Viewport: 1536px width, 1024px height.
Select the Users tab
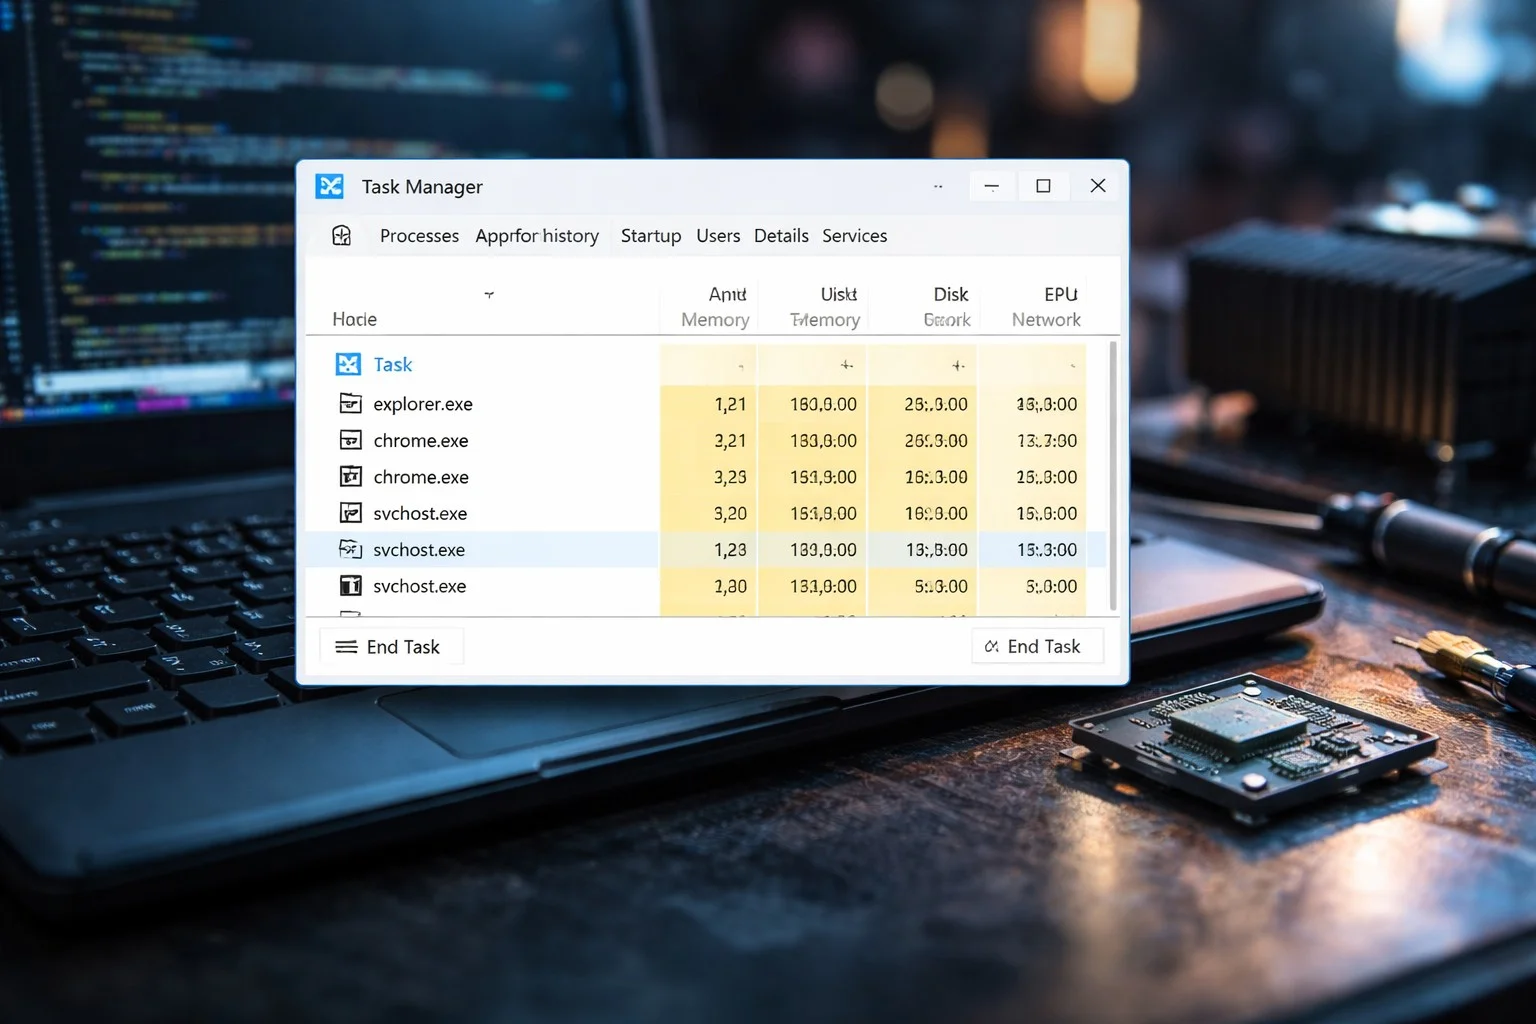718,236
